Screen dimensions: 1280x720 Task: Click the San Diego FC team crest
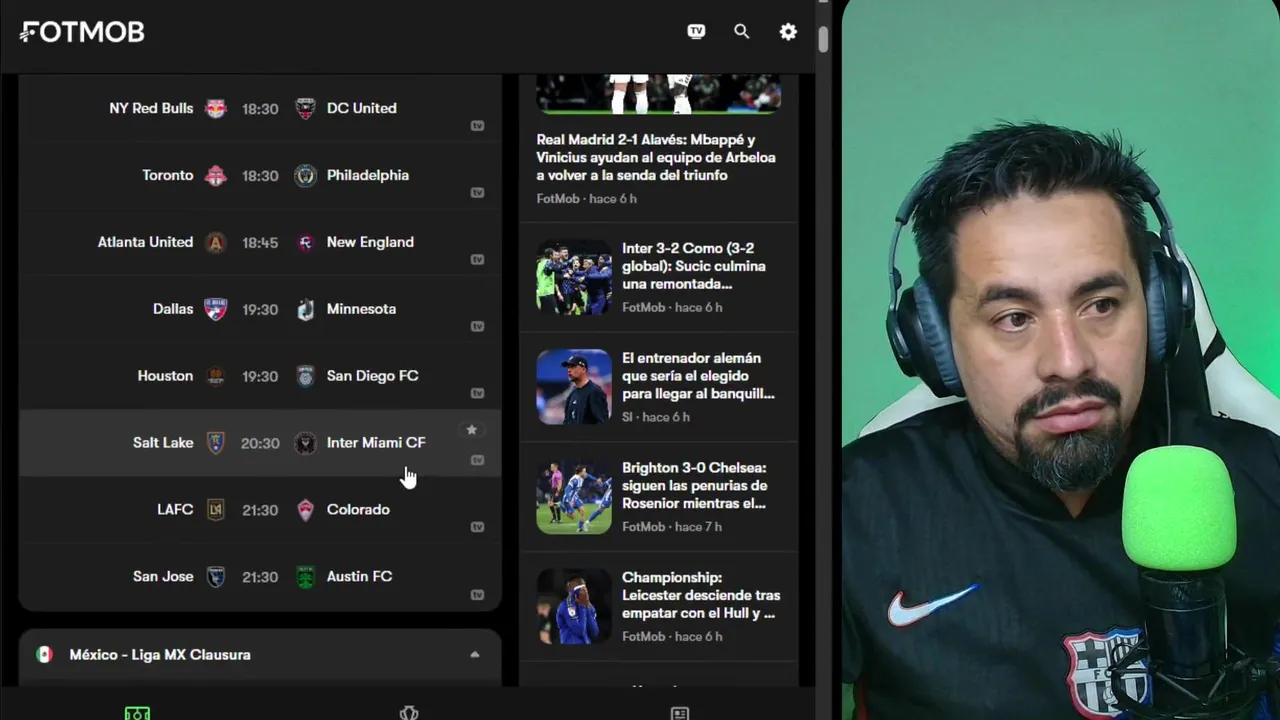point(305,377)
